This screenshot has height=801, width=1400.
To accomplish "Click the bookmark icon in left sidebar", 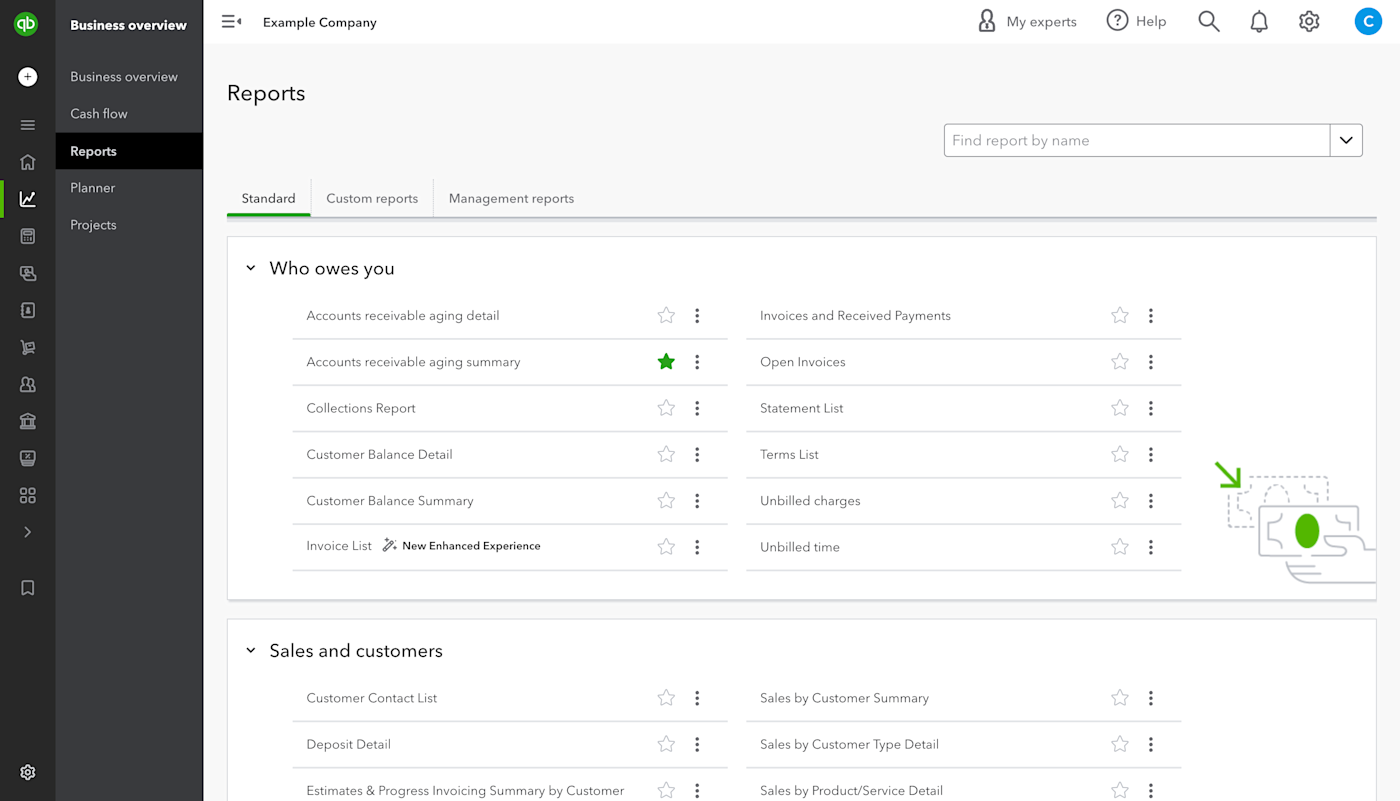I will pyautogui.click(x=28, y=588).
